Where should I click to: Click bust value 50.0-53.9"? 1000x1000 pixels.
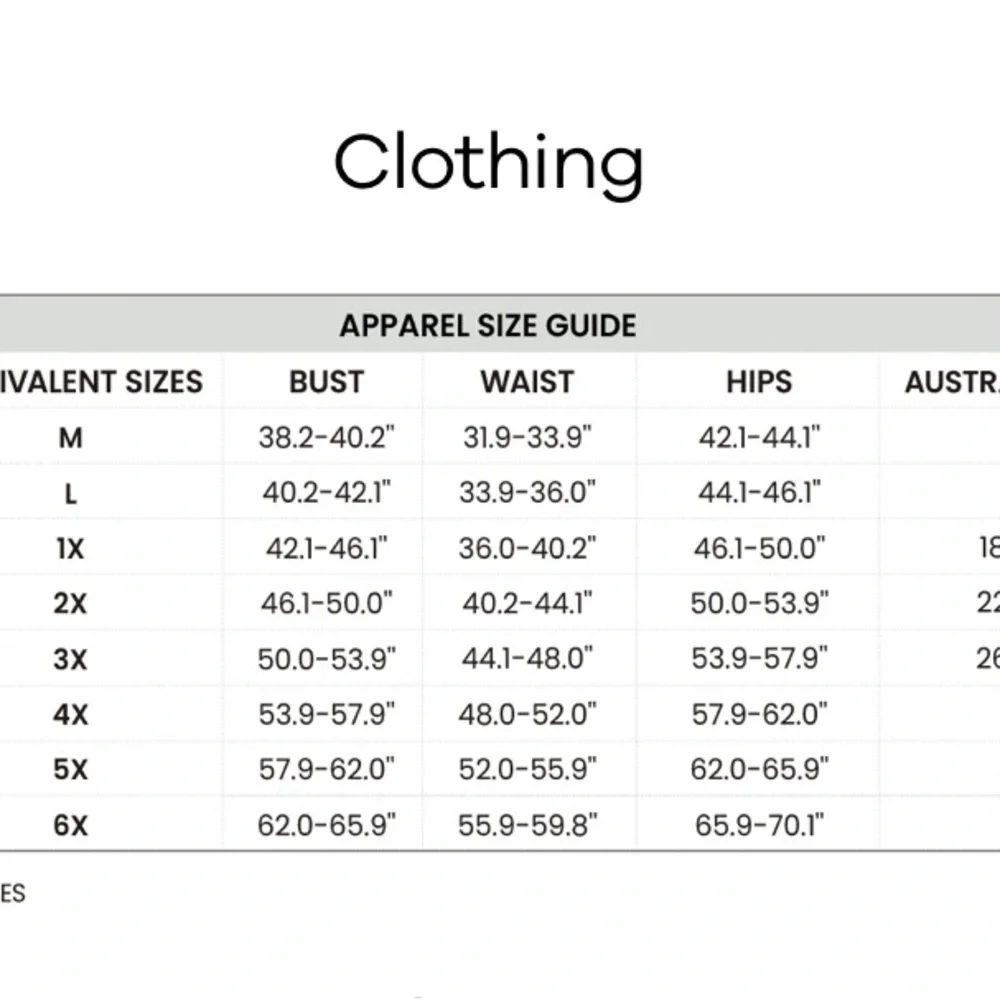pyautogui.click(x=327, y=659)
